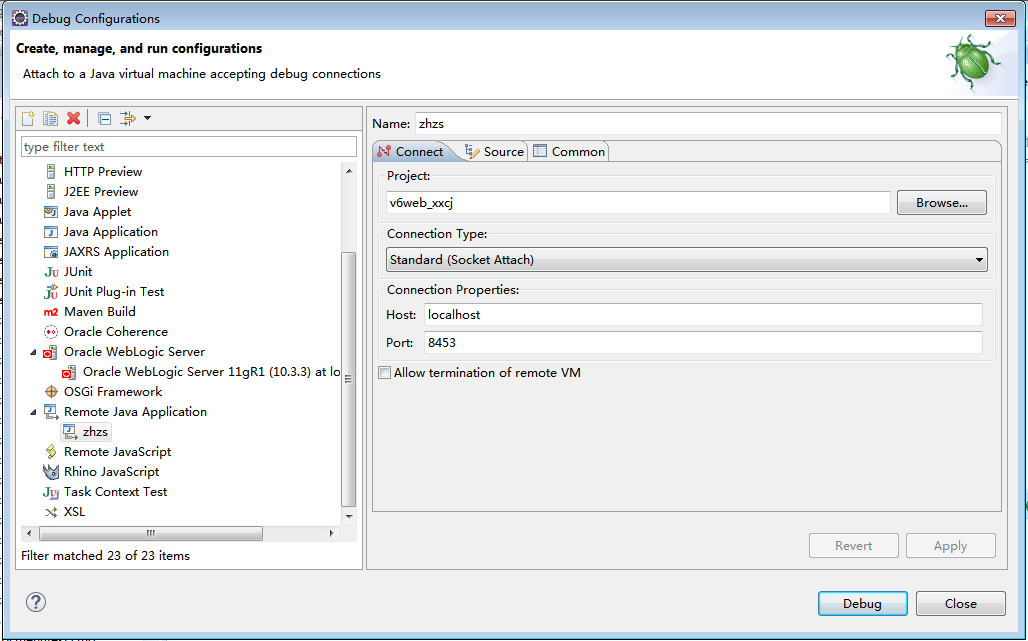Viewport: 1028px width, 641px height.
Task: Select Java Application configuration type
Action: pyautogui.click(x=111, y=232)
